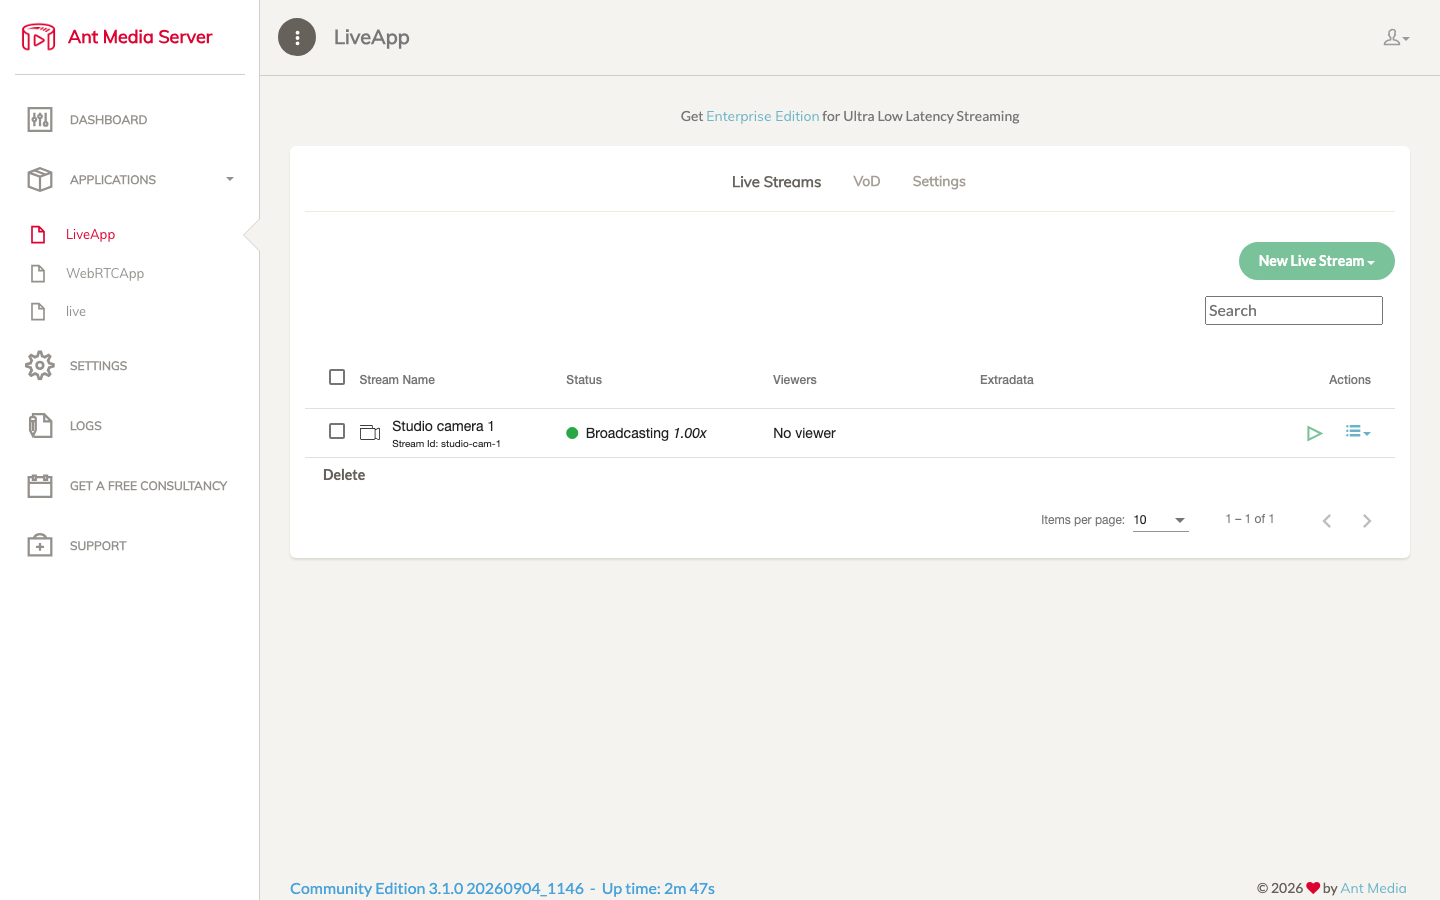The height and width of the screenshot is (900, 1440).
Task: Open the Items per page selector
Action: [x=1161, y=520]
